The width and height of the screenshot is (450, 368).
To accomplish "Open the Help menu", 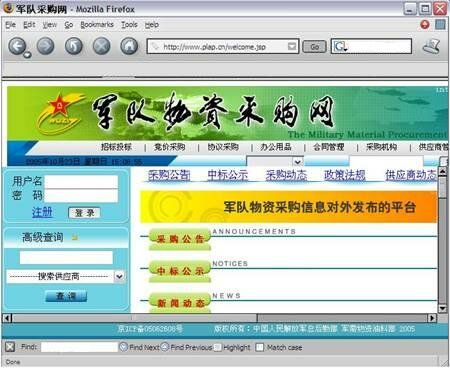I will click(152, 25).
